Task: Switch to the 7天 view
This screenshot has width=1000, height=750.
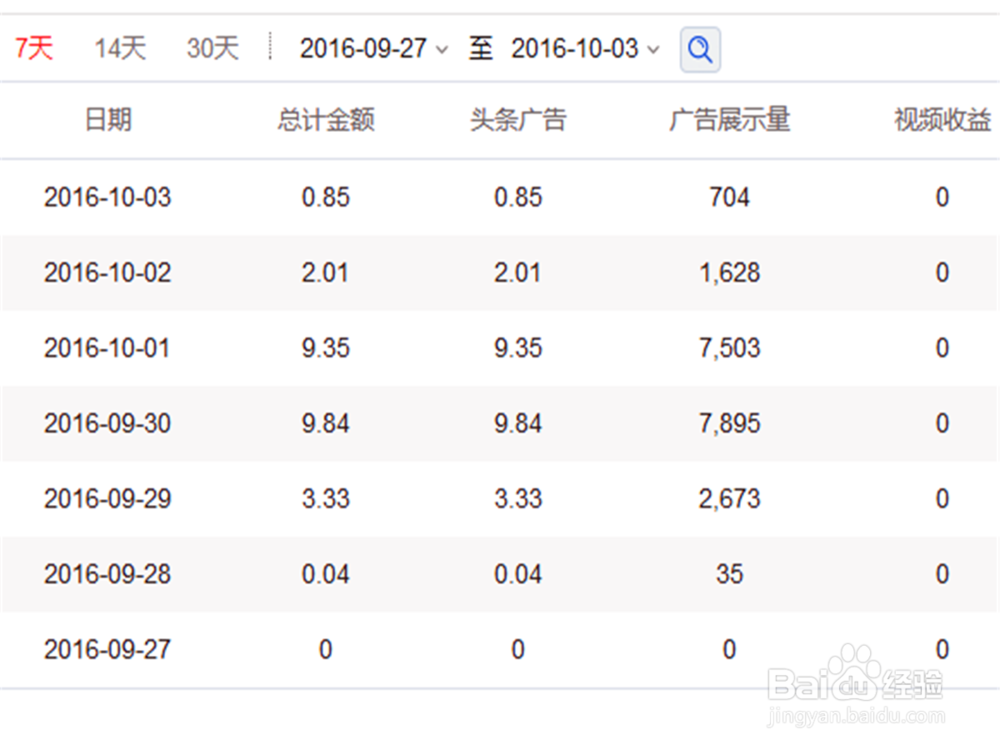Action: [x=33, y=48]
